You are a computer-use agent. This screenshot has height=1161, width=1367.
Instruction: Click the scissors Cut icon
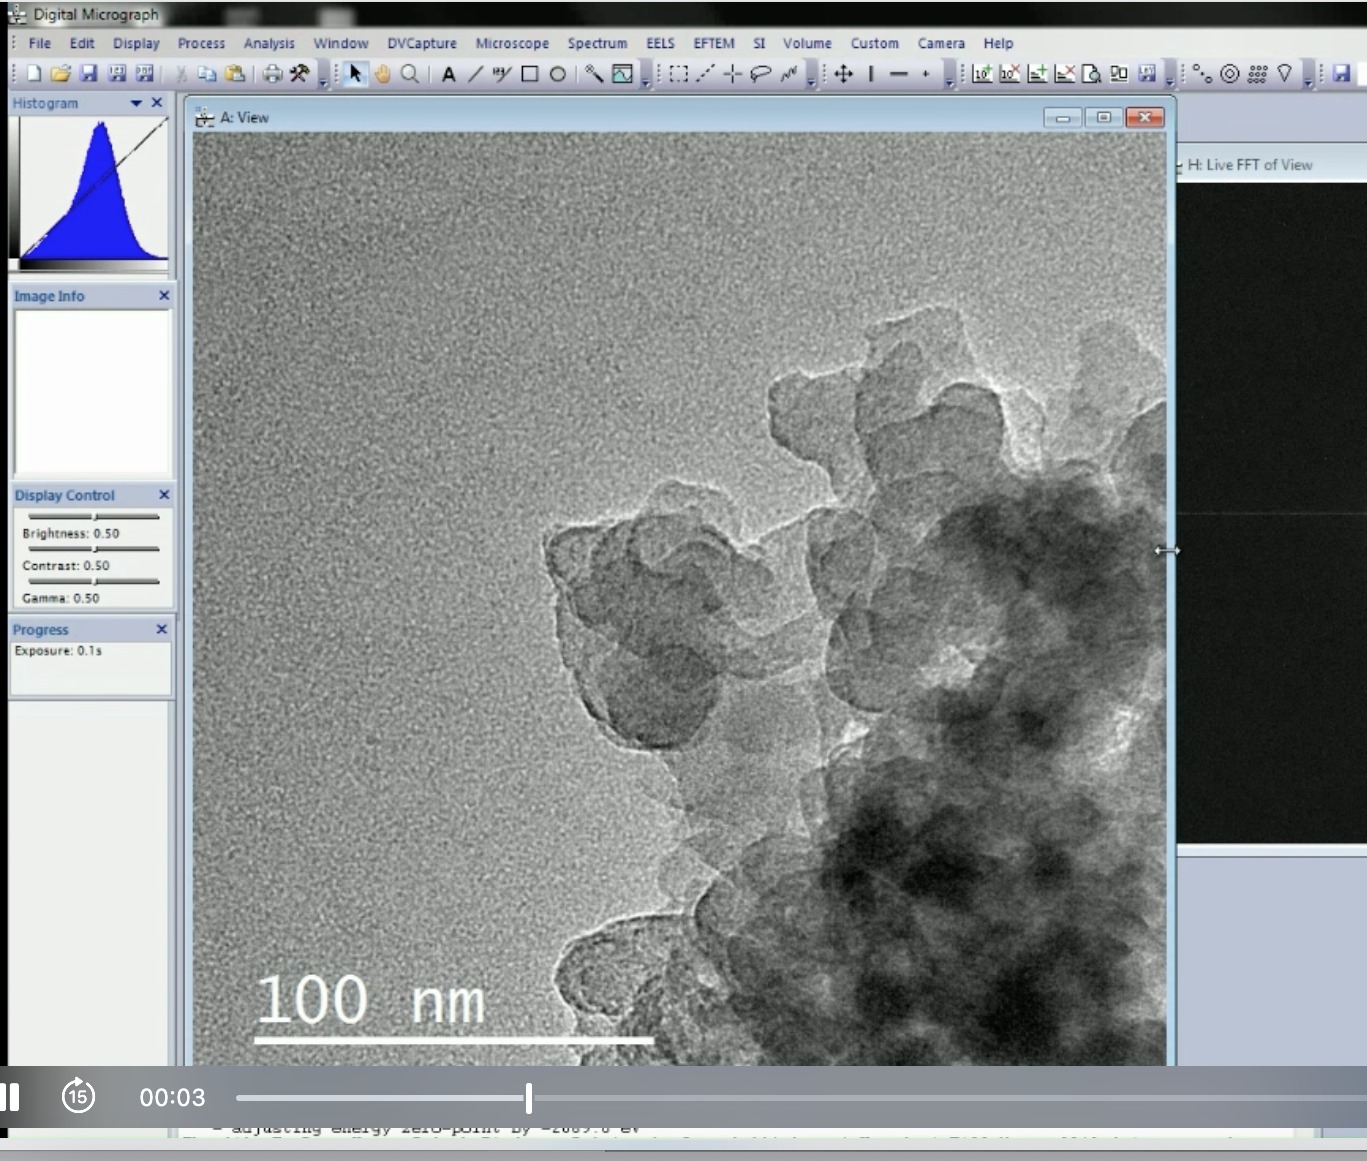point(181,74)
